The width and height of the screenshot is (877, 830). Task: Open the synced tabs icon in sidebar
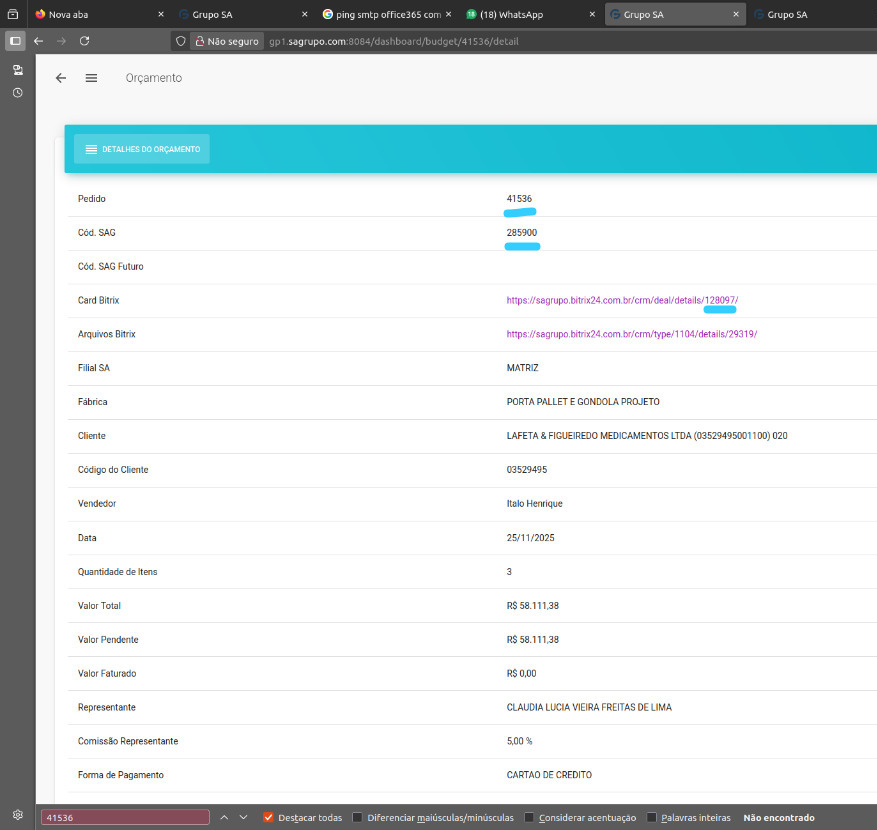click(17, 70)
